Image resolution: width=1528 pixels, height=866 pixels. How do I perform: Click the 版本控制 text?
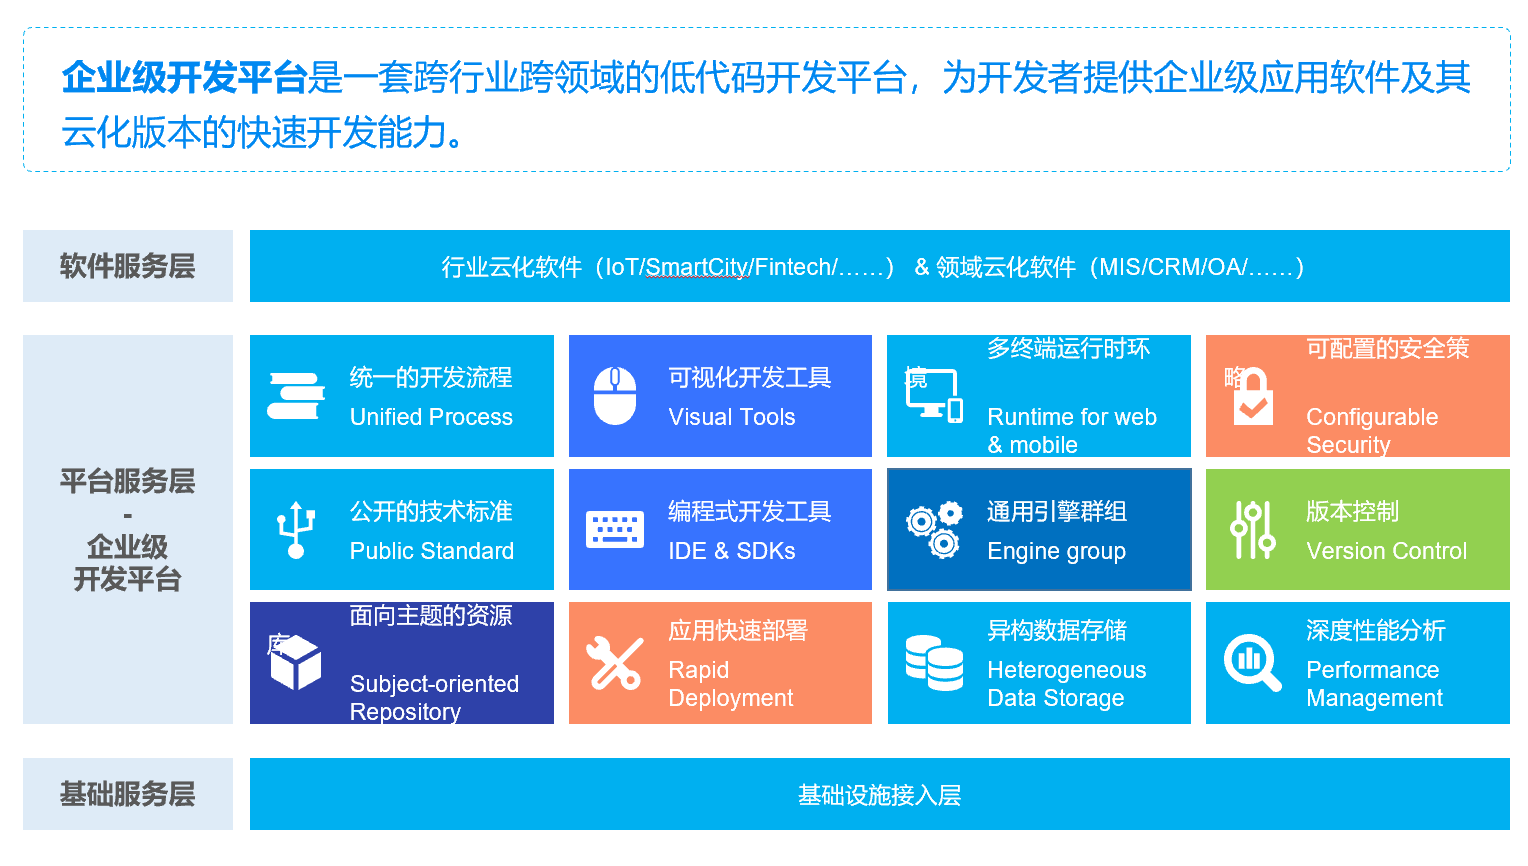(x=1352, y=511)
